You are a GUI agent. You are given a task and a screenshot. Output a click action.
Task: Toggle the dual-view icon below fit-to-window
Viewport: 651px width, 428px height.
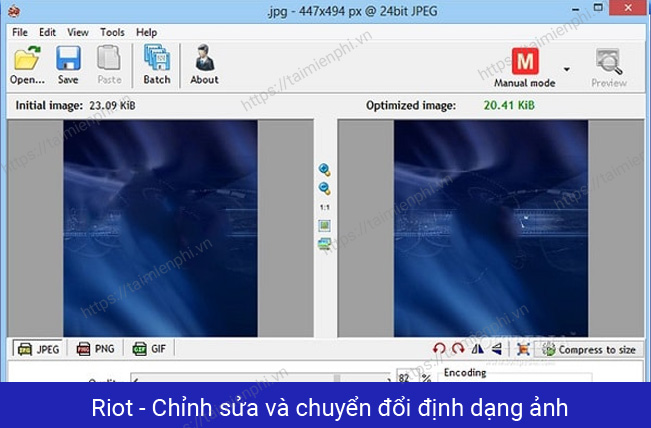[324, 243]
